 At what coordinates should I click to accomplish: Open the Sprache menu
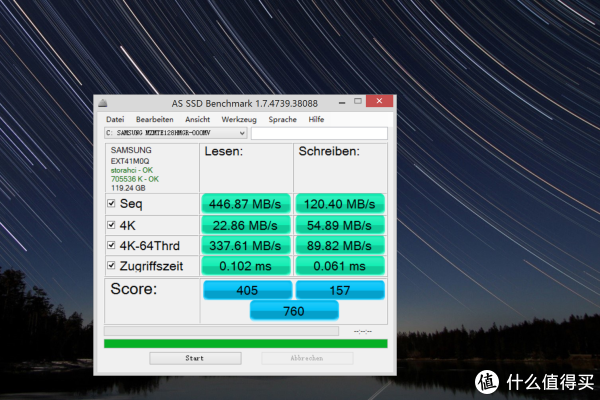tap(282, 119)
